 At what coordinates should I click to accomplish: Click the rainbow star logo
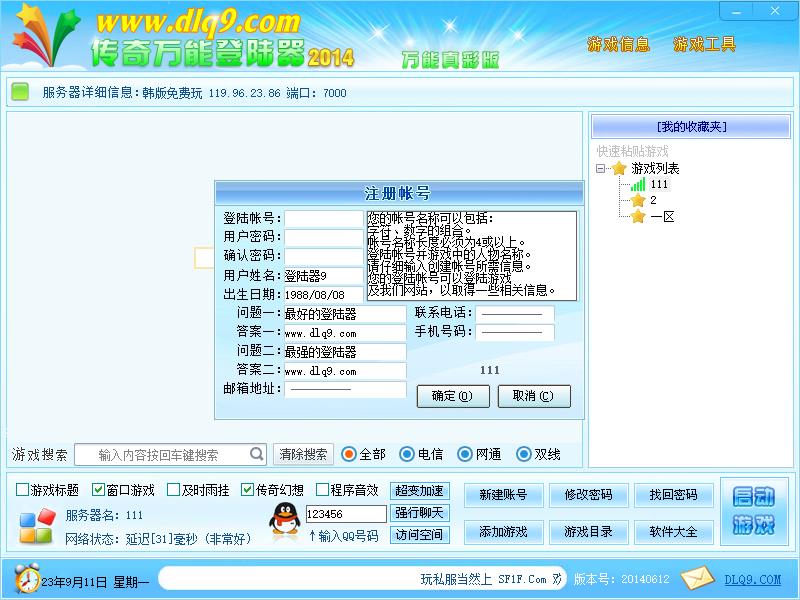point(47,35)
